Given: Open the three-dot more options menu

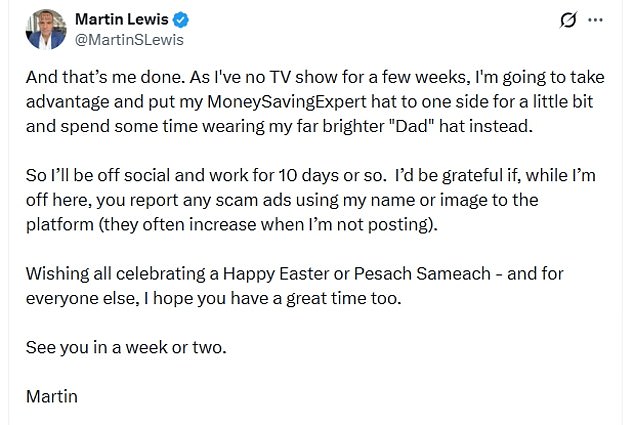Looking at the screenshot, I should (x=599, y=21).
